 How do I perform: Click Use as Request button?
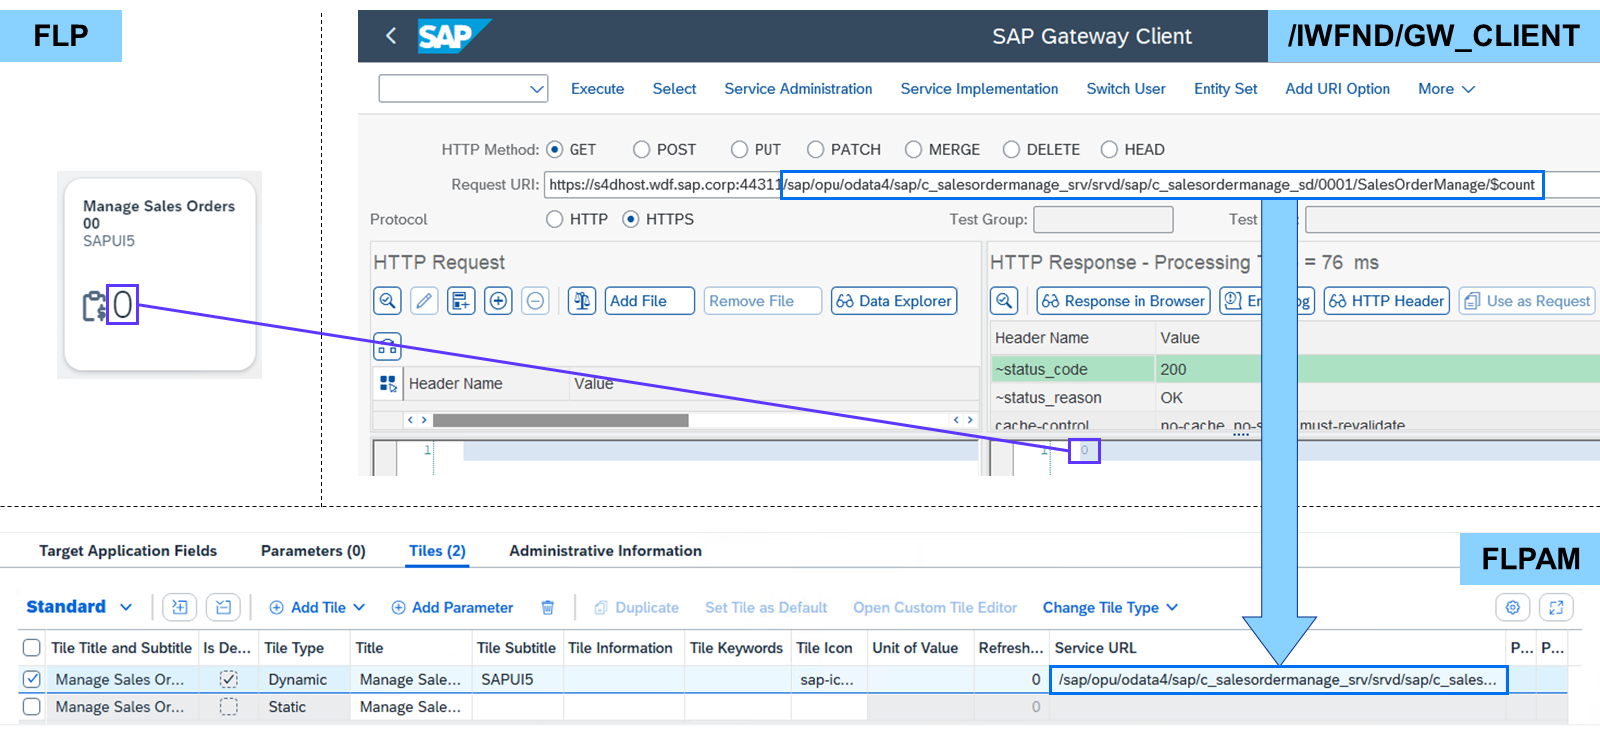(x=1527, y=300)
